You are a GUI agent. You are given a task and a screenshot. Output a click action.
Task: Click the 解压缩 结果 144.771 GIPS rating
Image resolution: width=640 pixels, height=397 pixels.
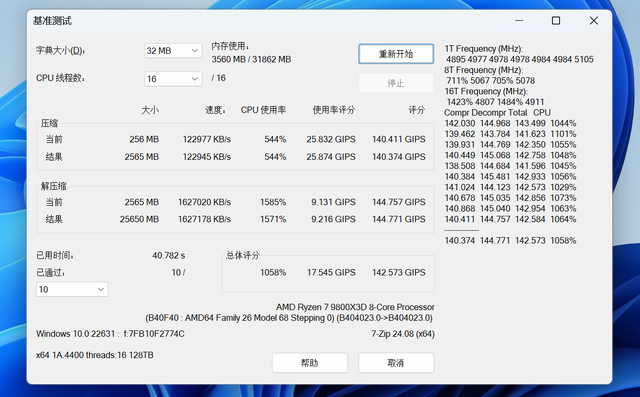click(x=399, y=219)
